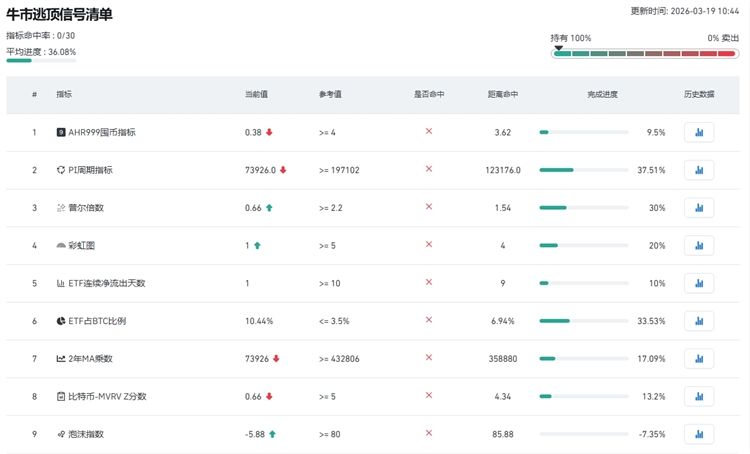750x454 pixels.
Task: Click the 牛市逃顶信号清单 page title
Action: click(59, 15)
